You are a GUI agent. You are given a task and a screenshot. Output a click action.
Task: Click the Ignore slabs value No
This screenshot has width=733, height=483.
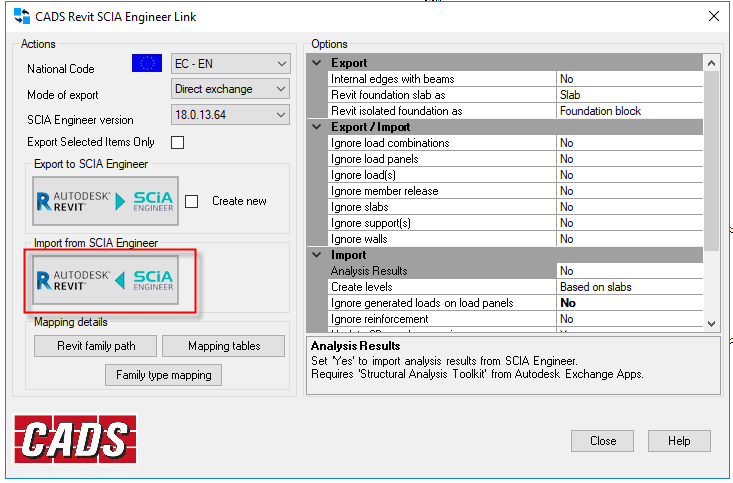coord(630,207)
